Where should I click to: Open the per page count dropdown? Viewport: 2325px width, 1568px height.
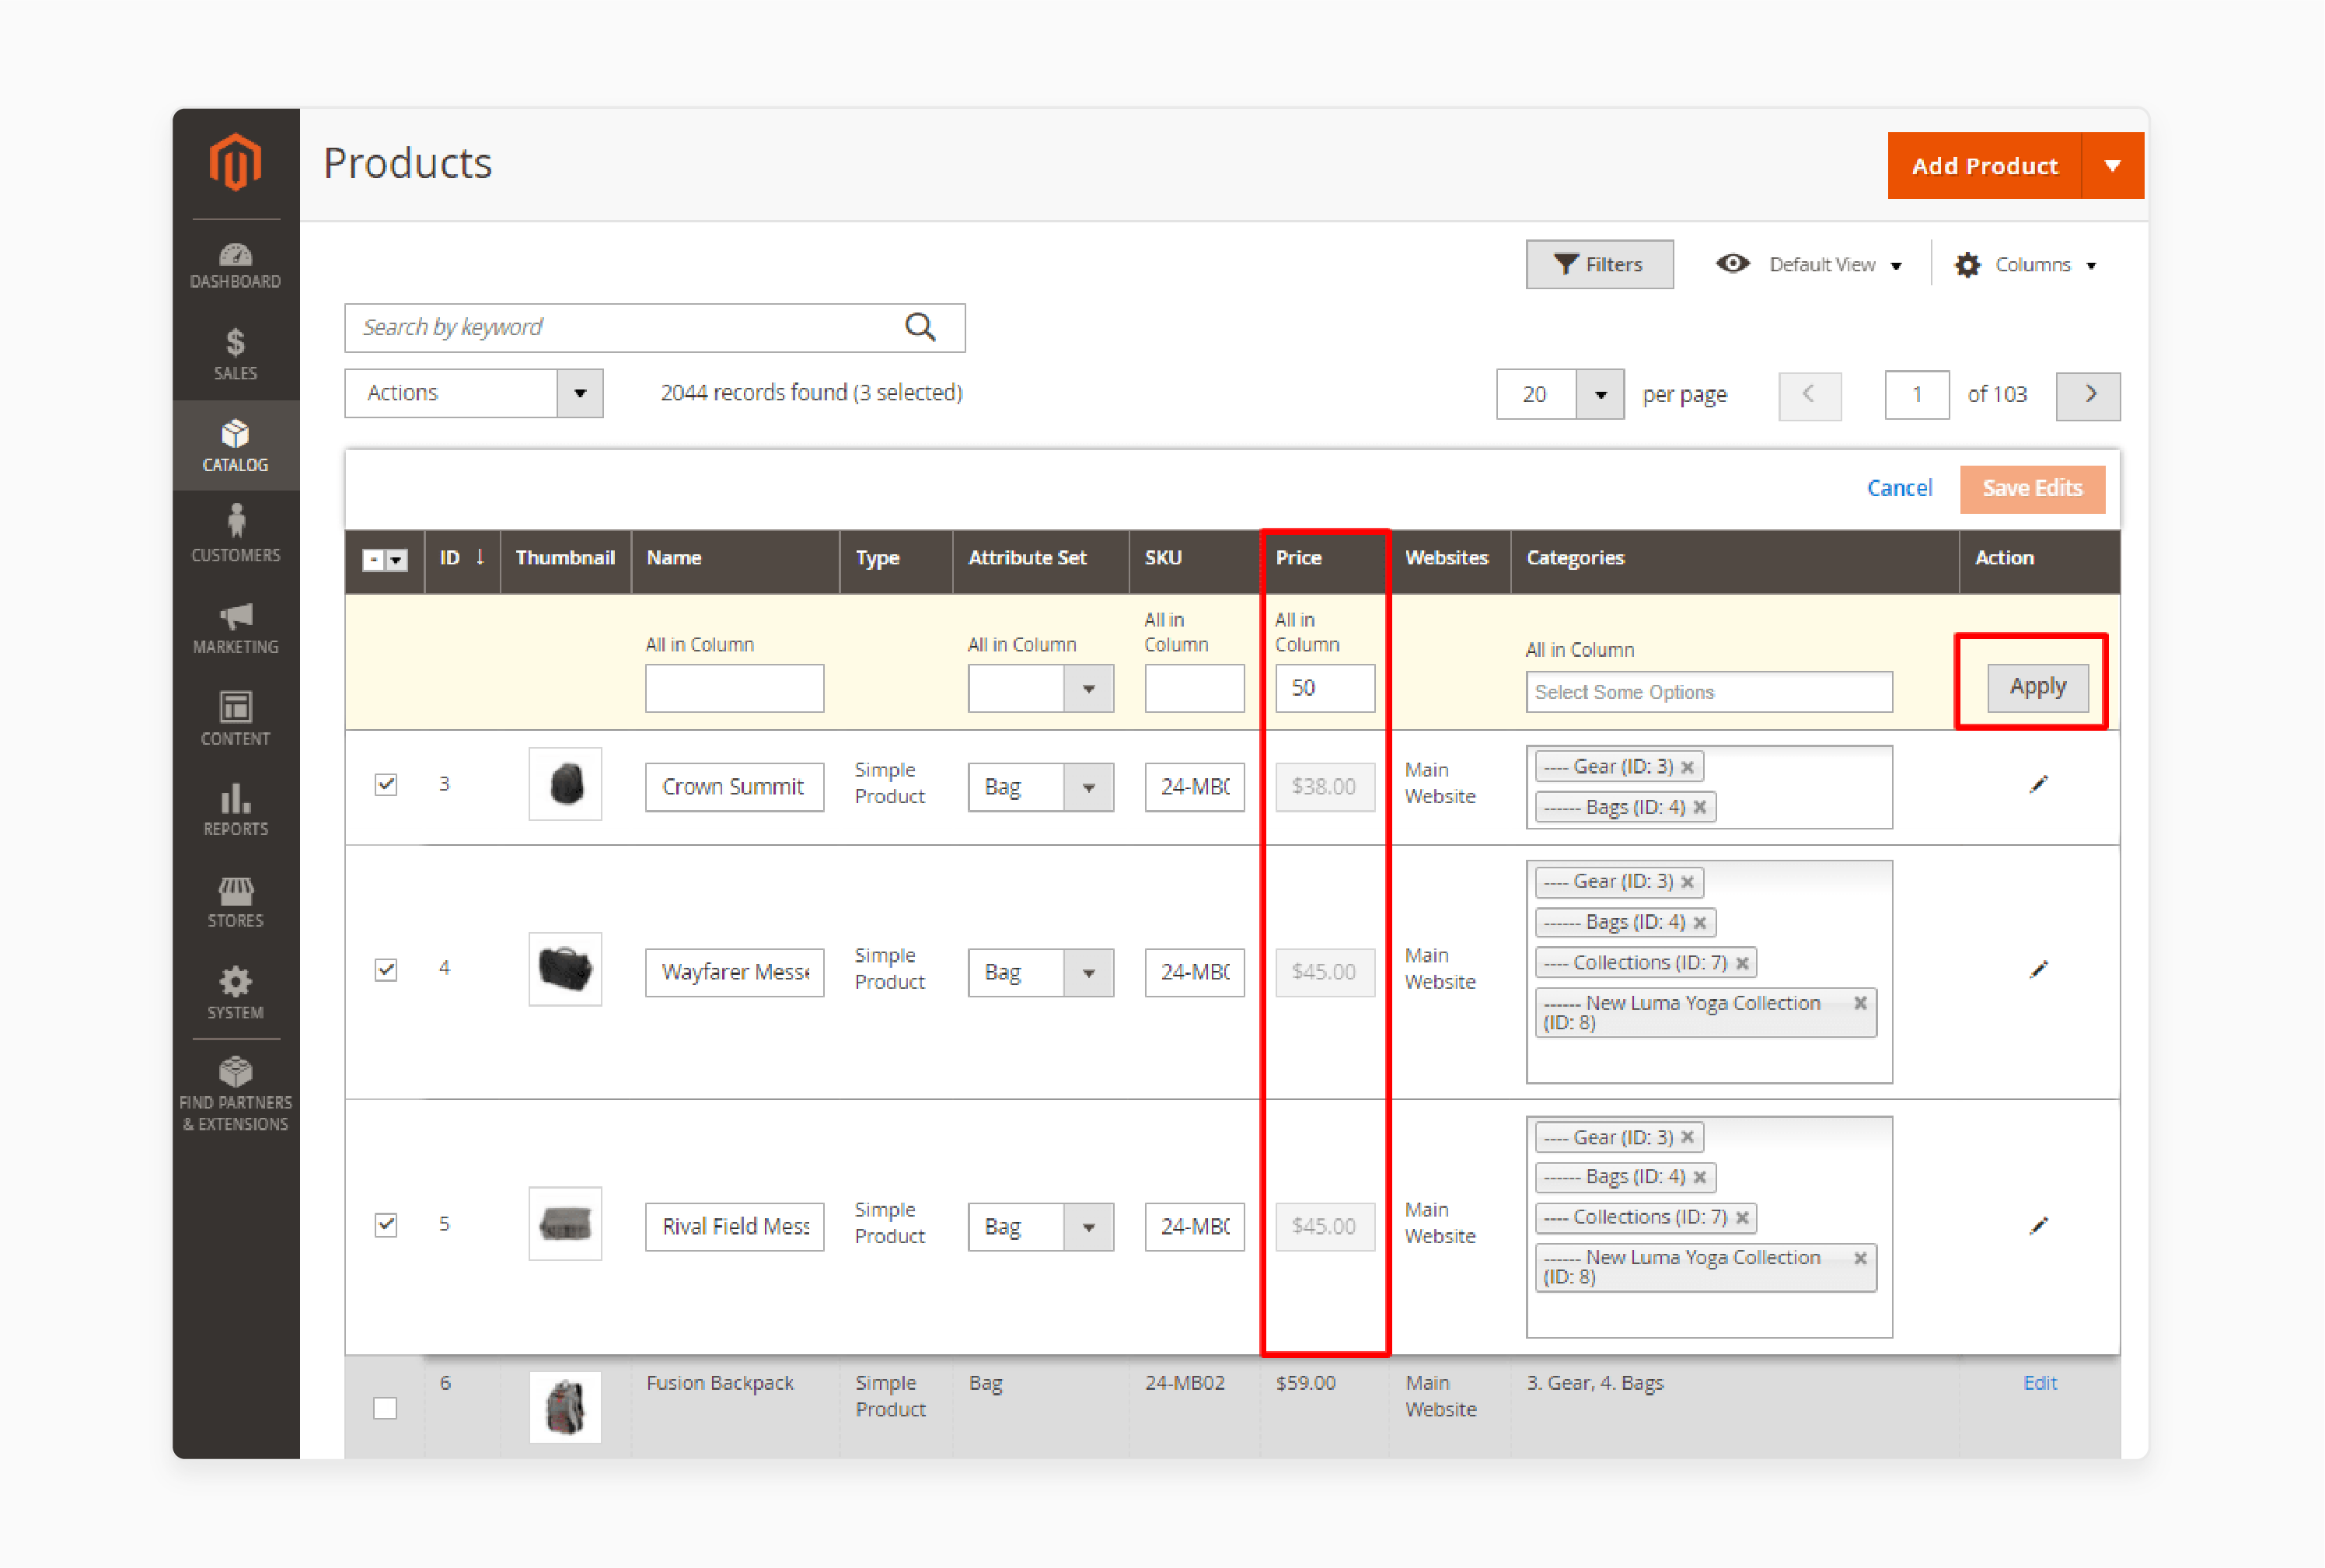(1600, 395)
